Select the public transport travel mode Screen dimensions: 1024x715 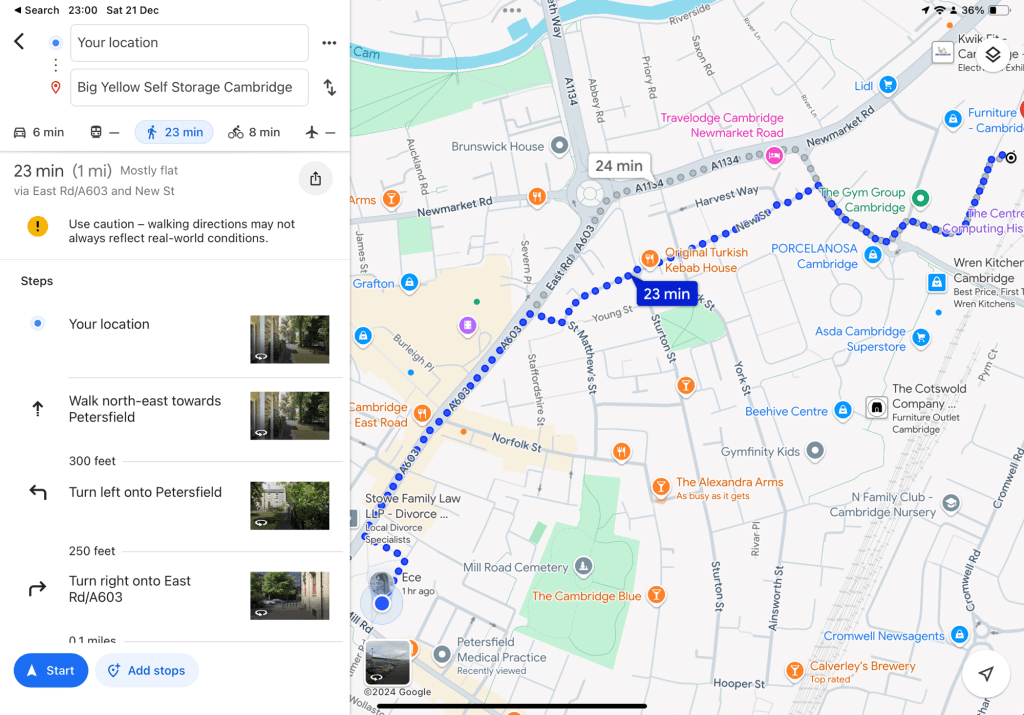104,133
